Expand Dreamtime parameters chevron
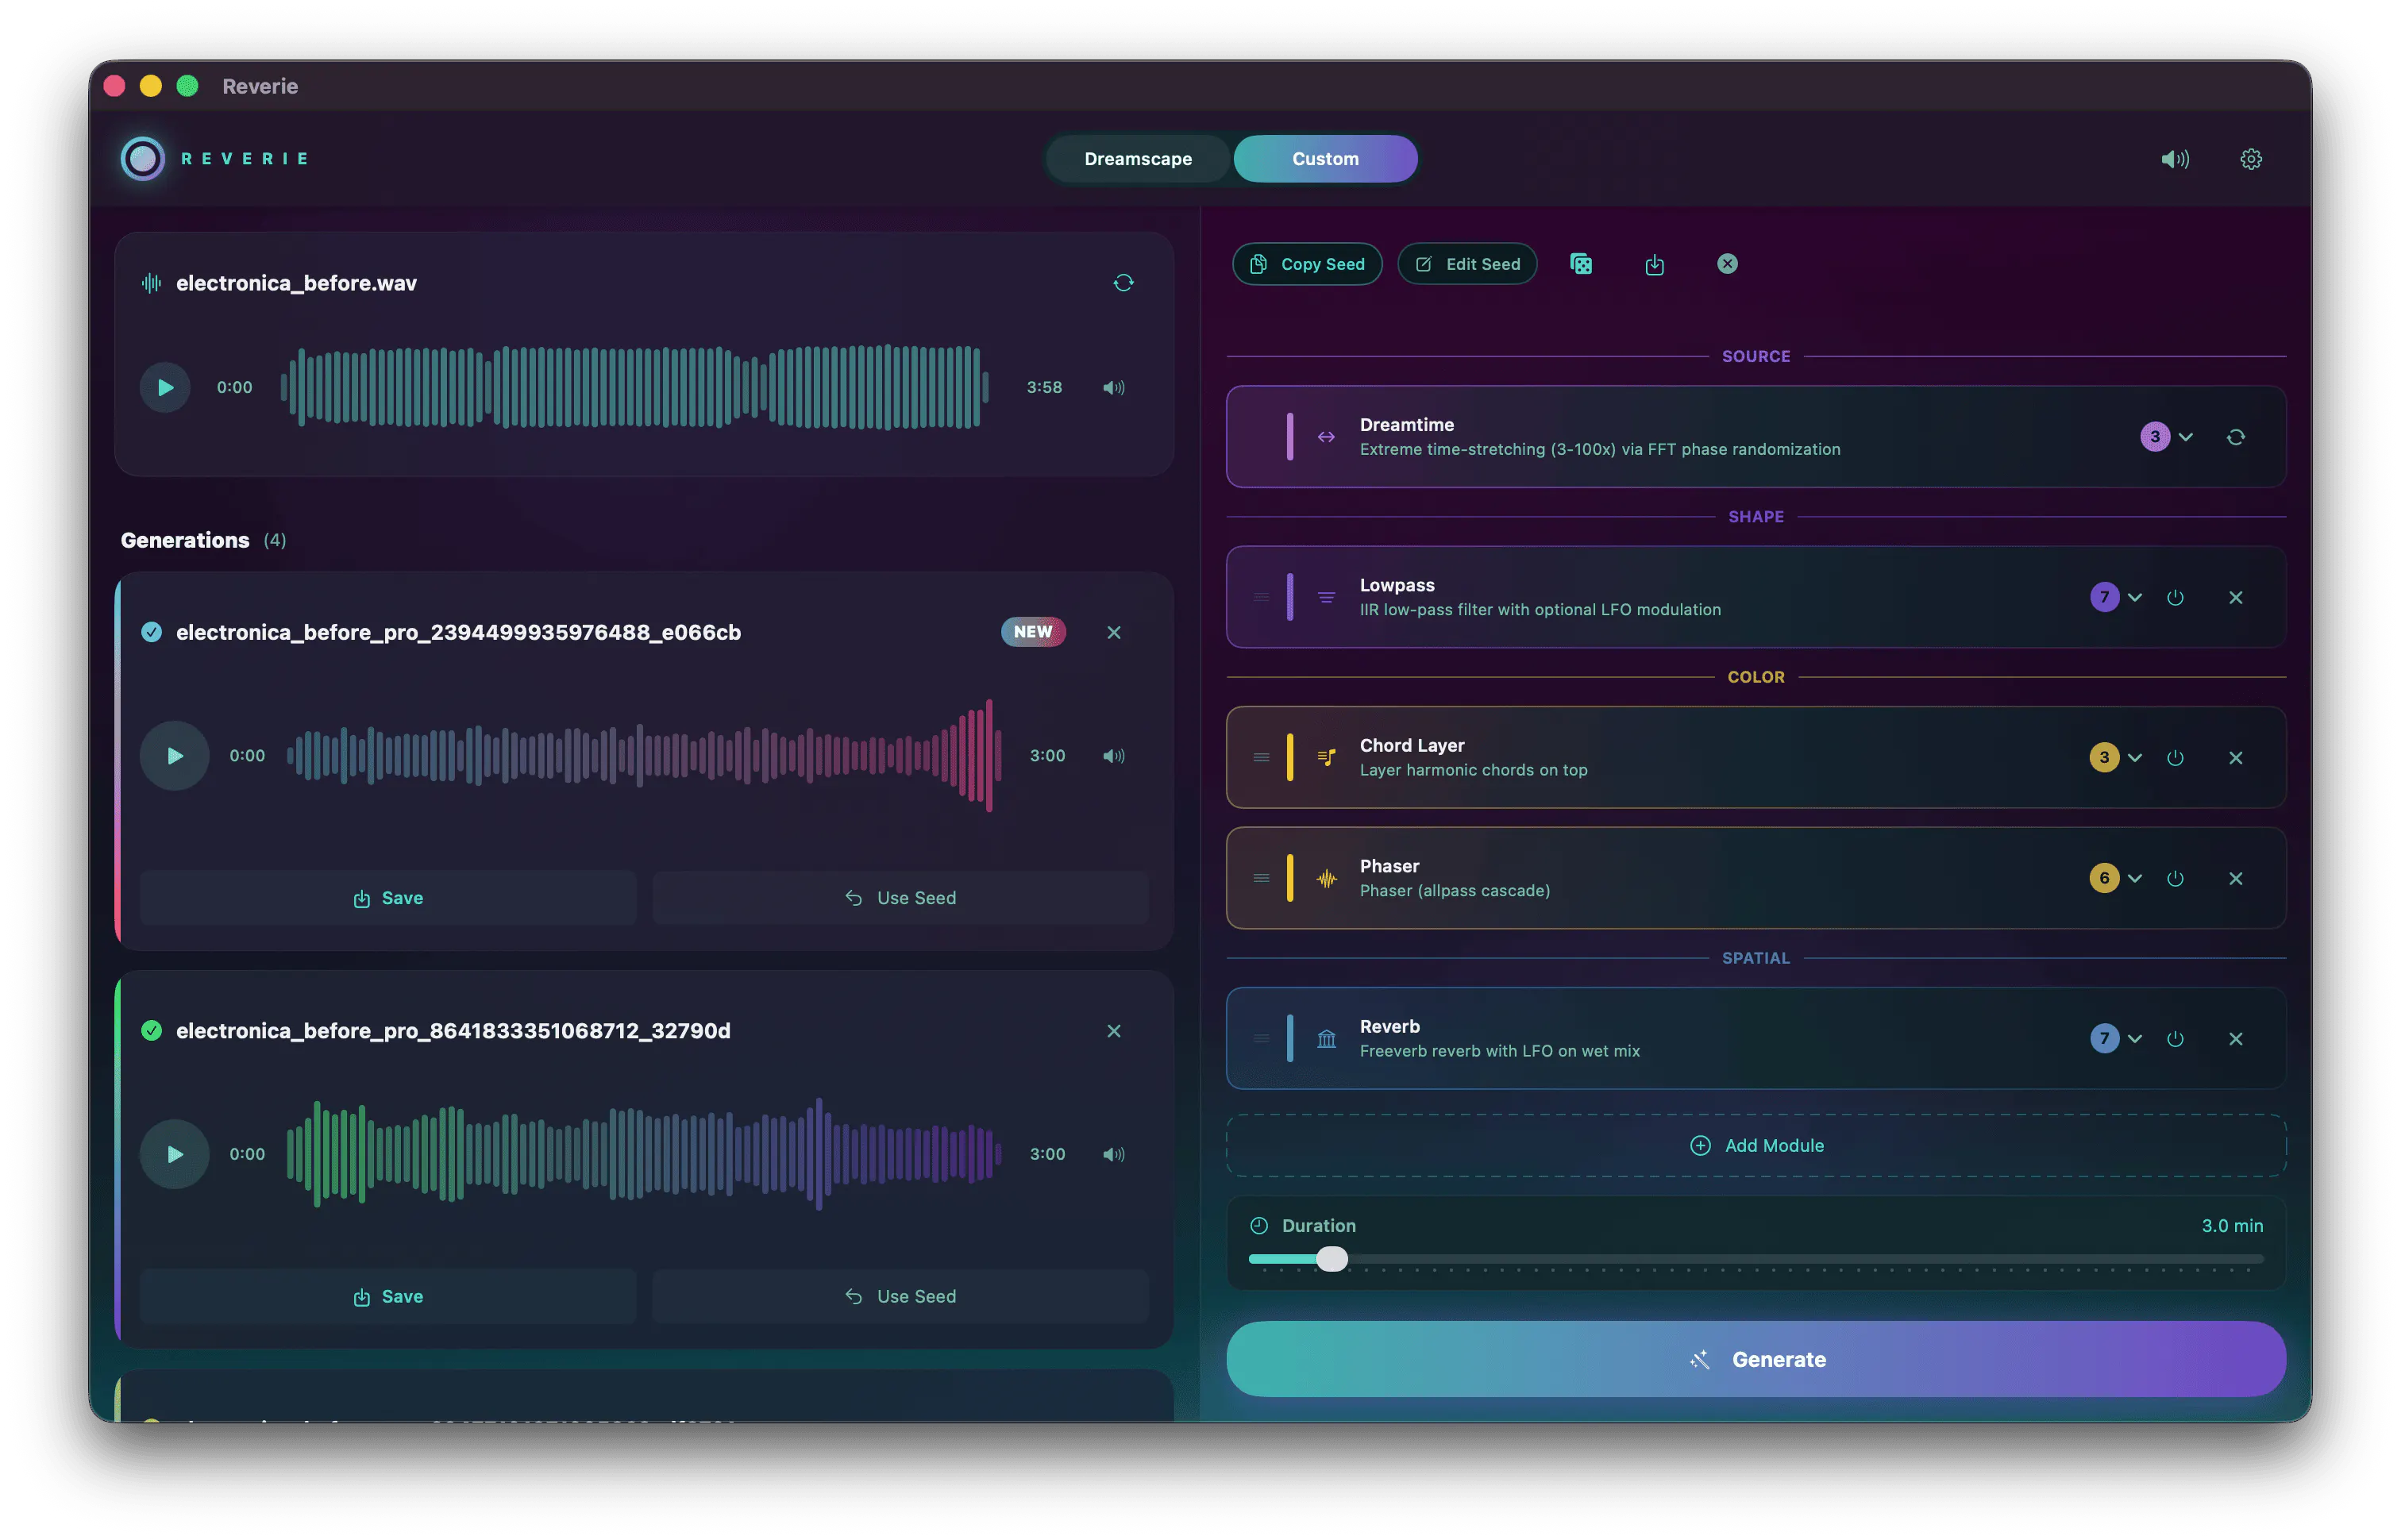 (x=2185, y=437)
